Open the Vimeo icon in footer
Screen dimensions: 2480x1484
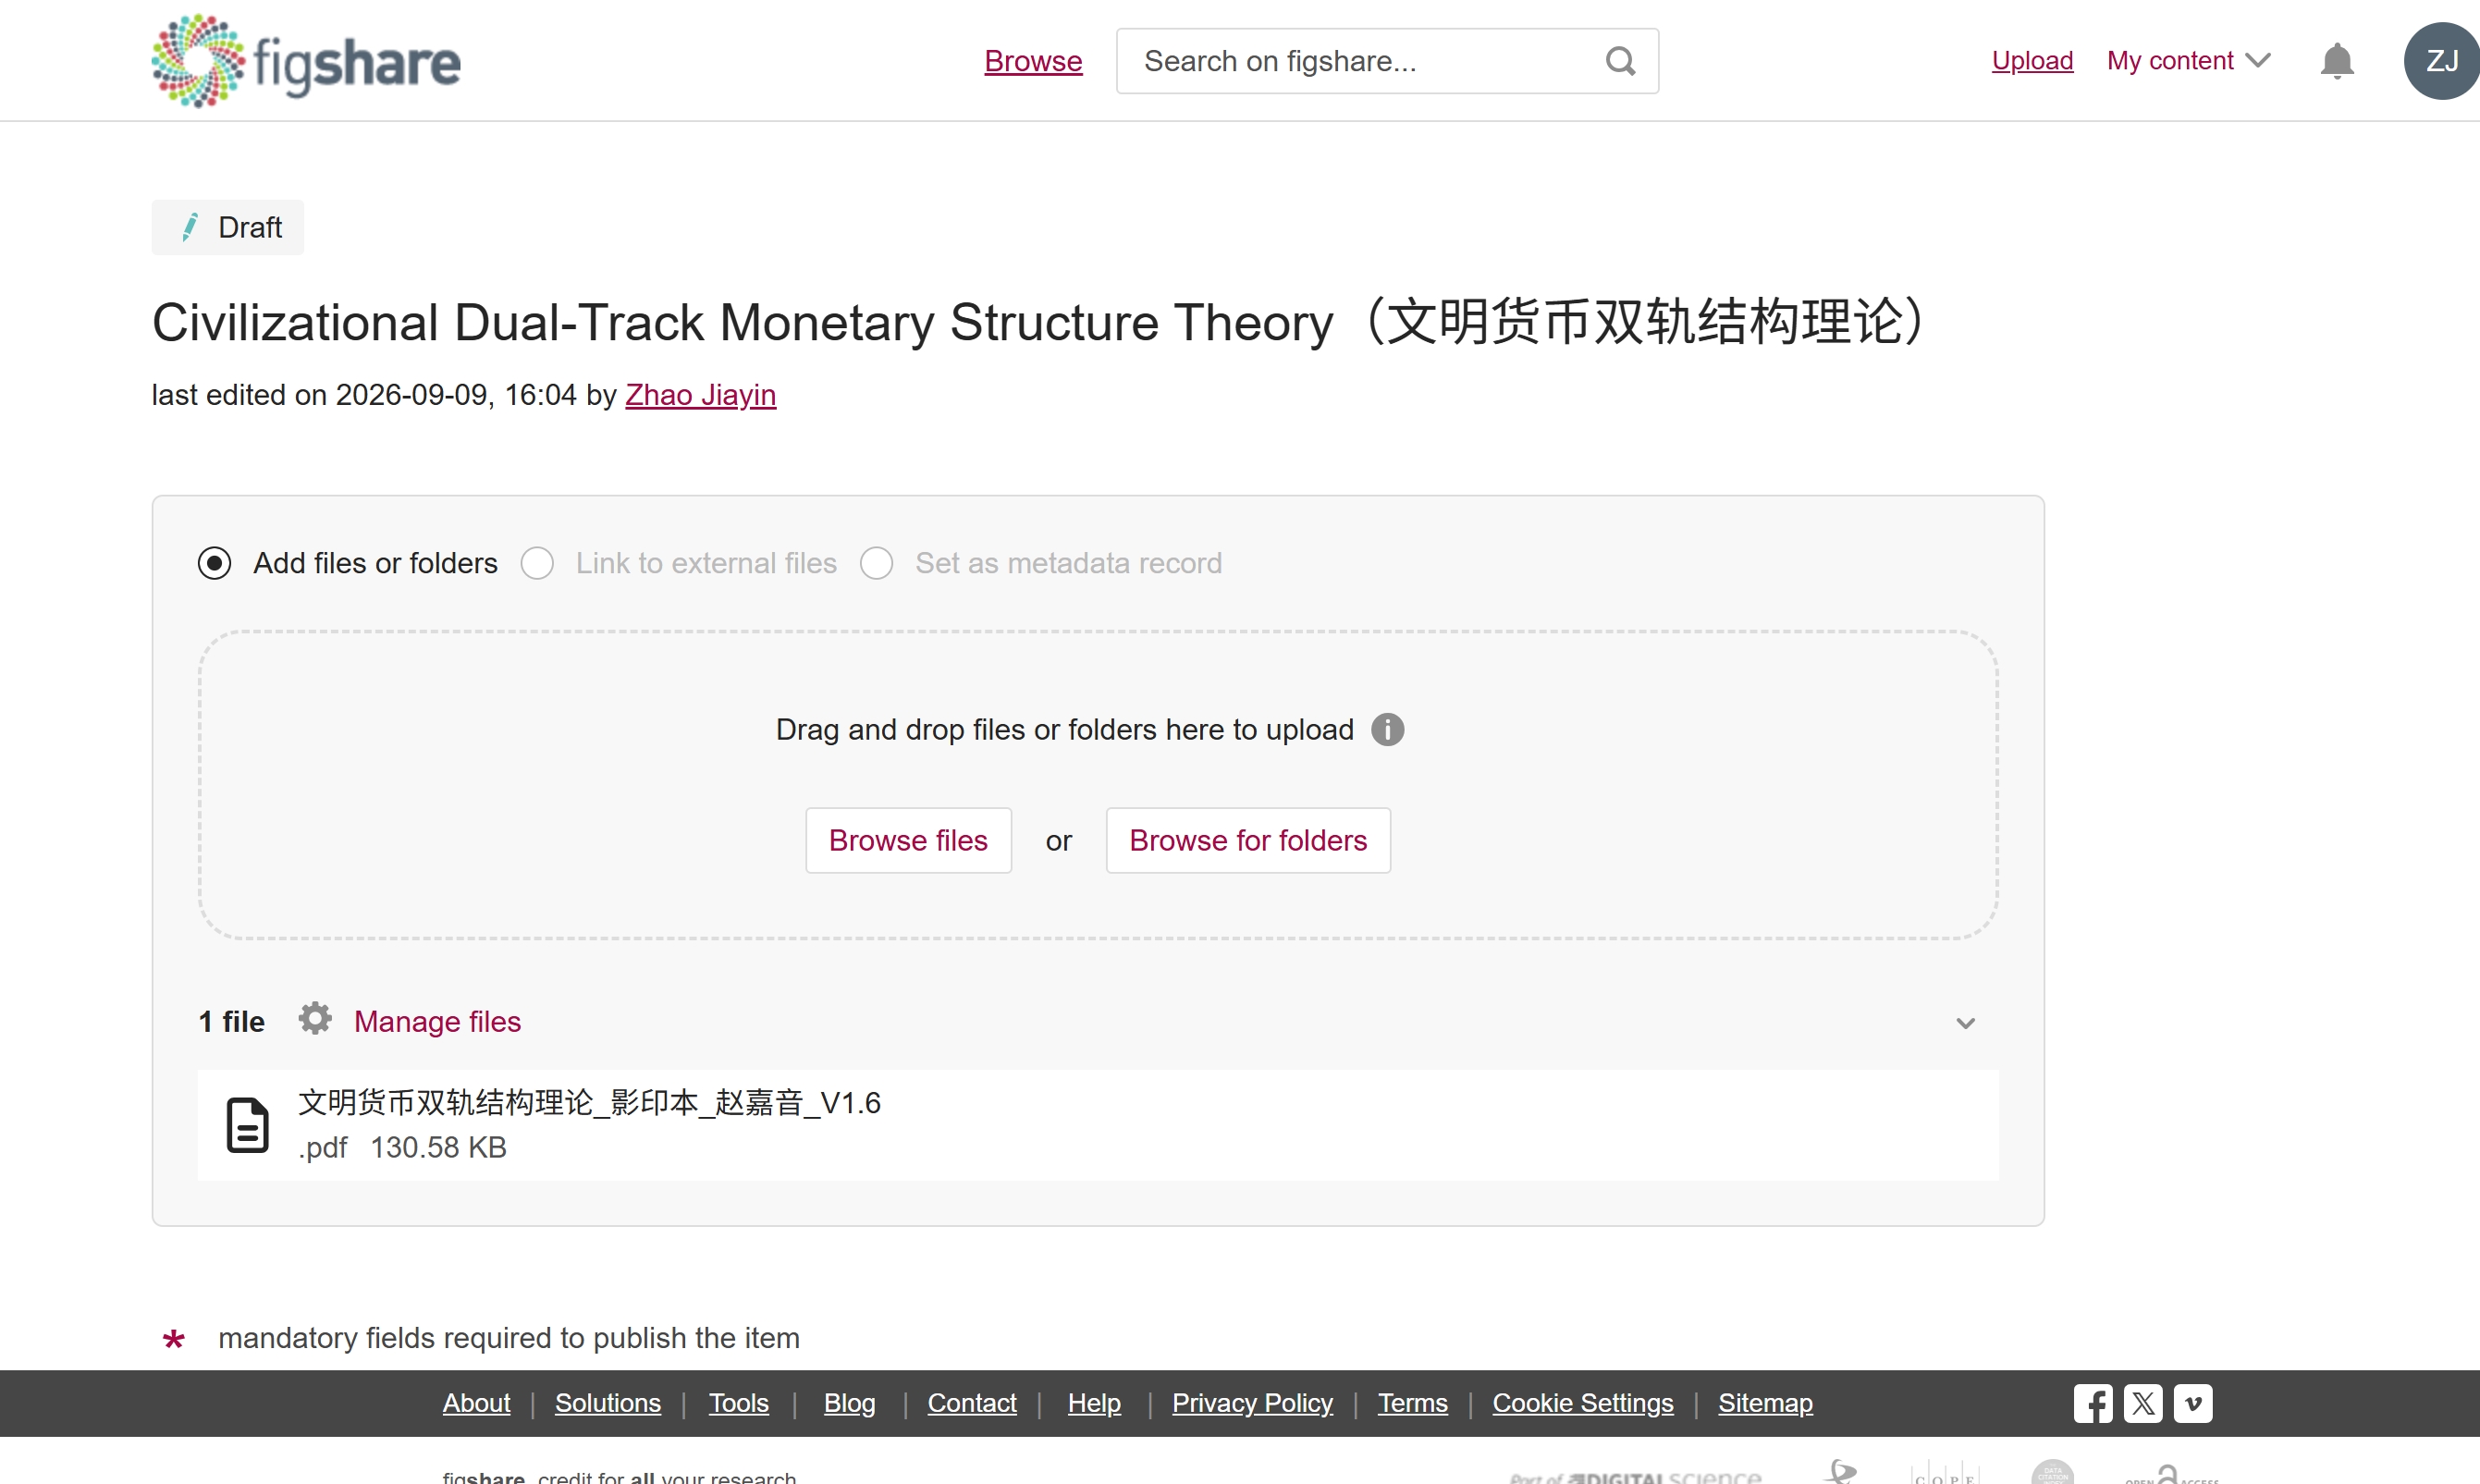(x=2192, y=1403)
